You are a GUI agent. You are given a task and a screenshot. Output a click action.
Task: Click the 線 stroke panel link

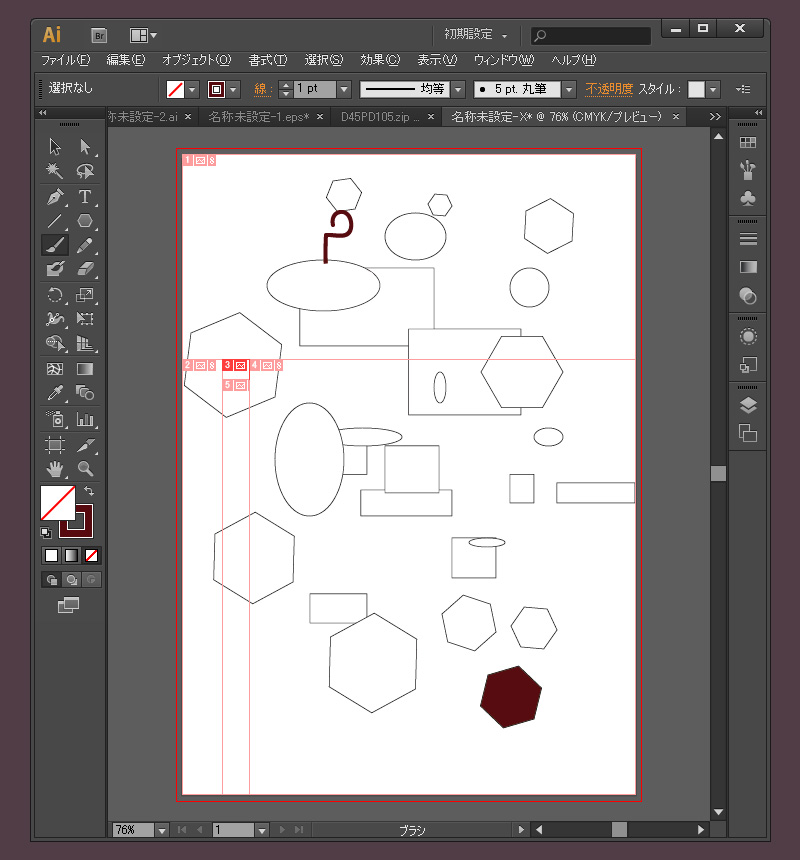[261, 89]
